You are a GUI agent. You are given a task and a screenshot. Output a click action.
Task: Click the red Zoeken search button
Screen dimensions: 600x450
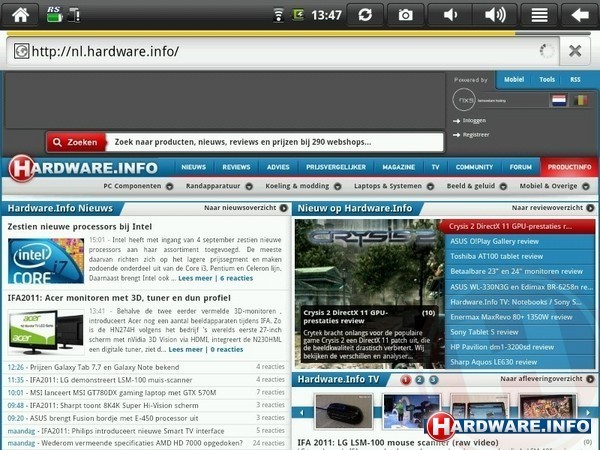coord(76,142)
